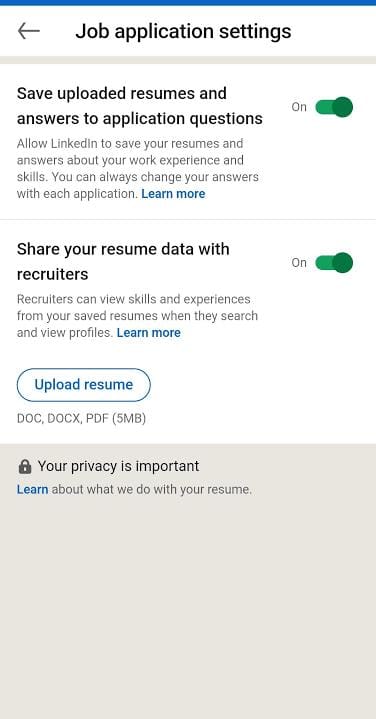Click the 'Recruiters can view skills' description text
This screenshot has height=719, width=376.
pos(137,315)
